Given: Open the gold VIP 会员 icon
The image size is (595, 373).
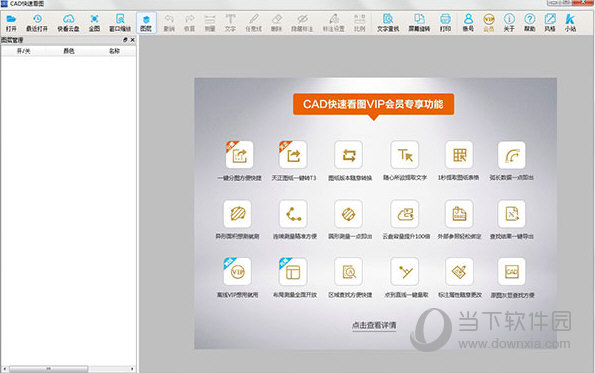Looking at the screenshot, I should [x=489, y=23].
